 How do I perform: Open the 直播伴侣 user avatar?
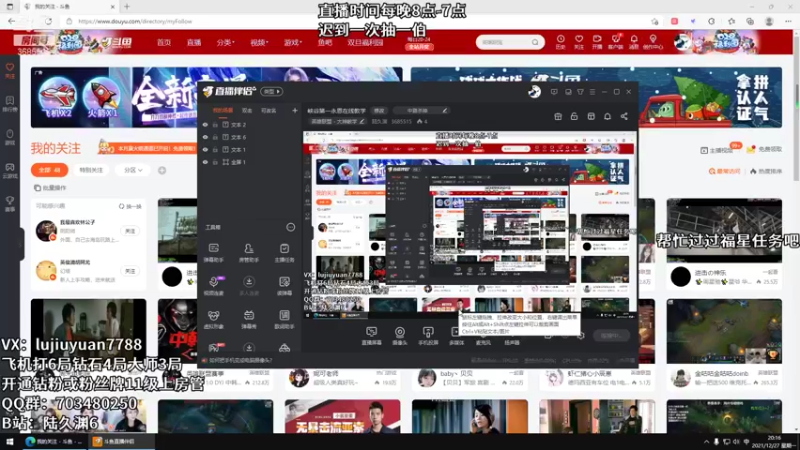click(x=534, y=91)
